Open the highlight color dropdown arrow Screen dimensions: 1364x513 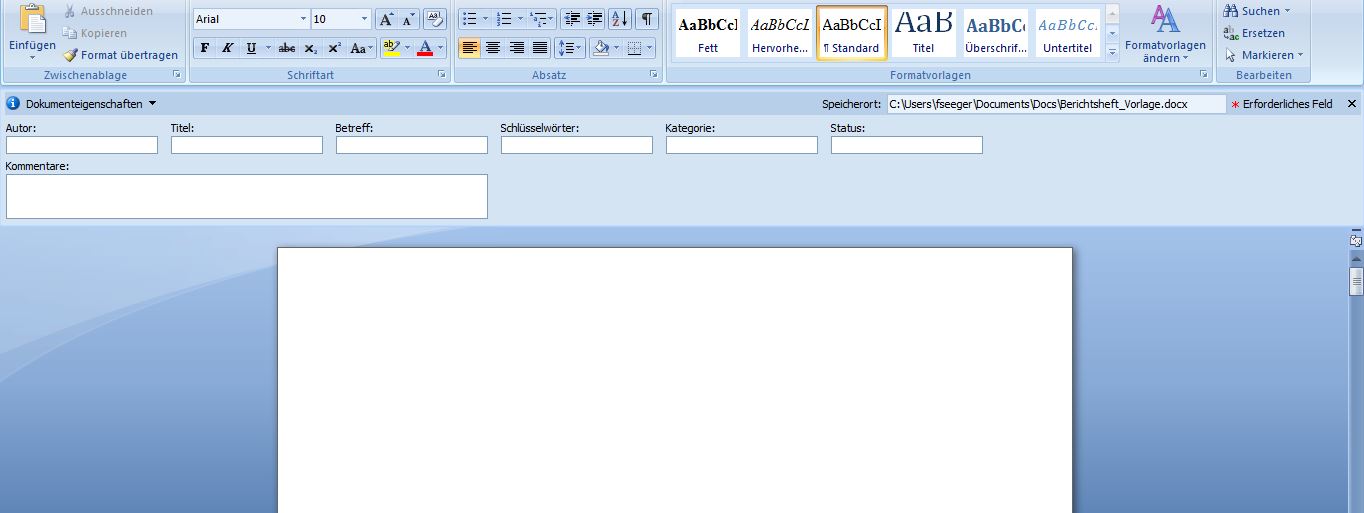click(x=407, y=48)
